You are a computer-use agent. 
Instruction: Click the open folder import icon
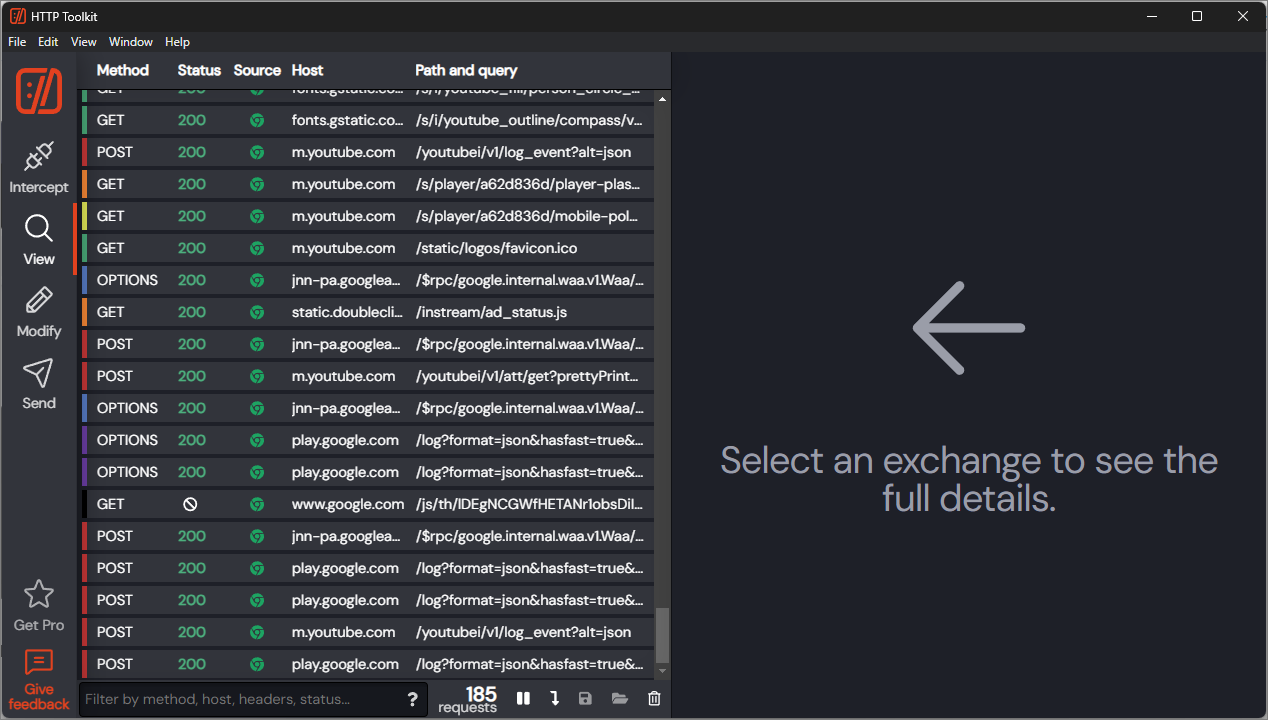(620, 699)
